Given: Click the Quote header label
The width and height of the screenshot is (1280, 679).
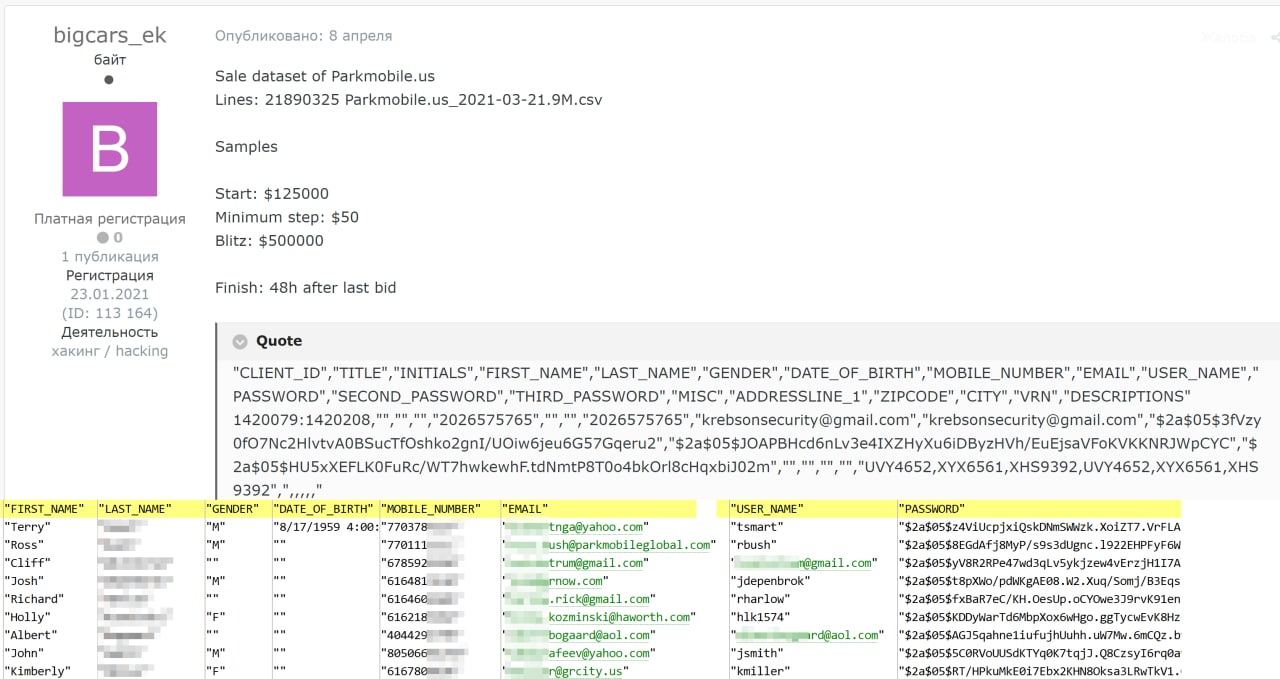Looking at the screenshot, I should pos(279,341).
